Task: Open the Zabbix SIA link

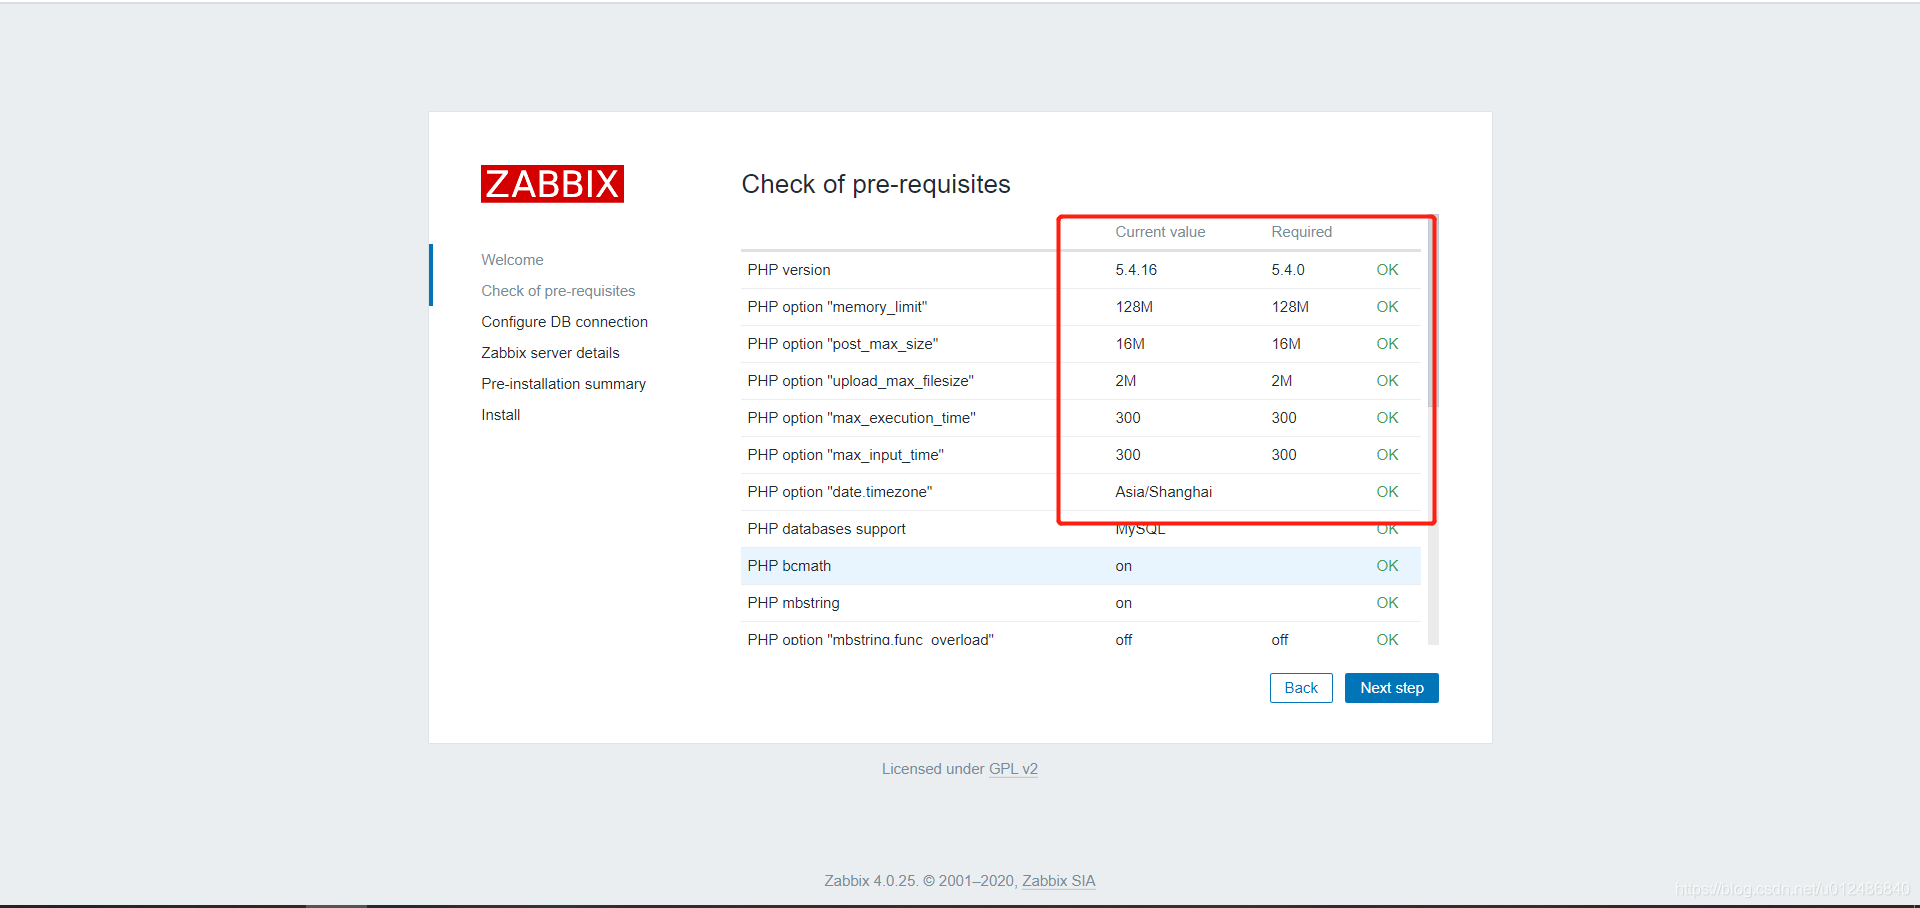Action: point(1058,881)
